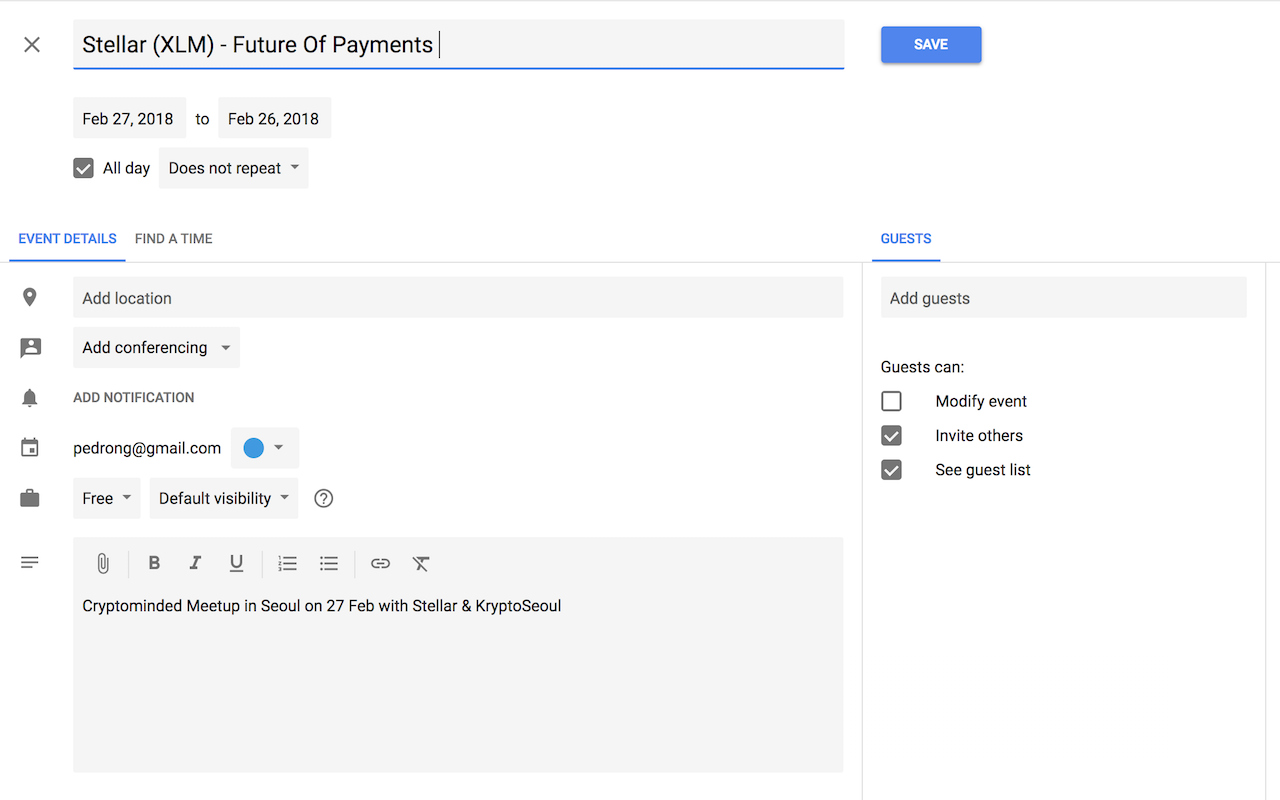The image size is (1280, 800).
Task: Insert a numbered list in description
Action: 288,564
